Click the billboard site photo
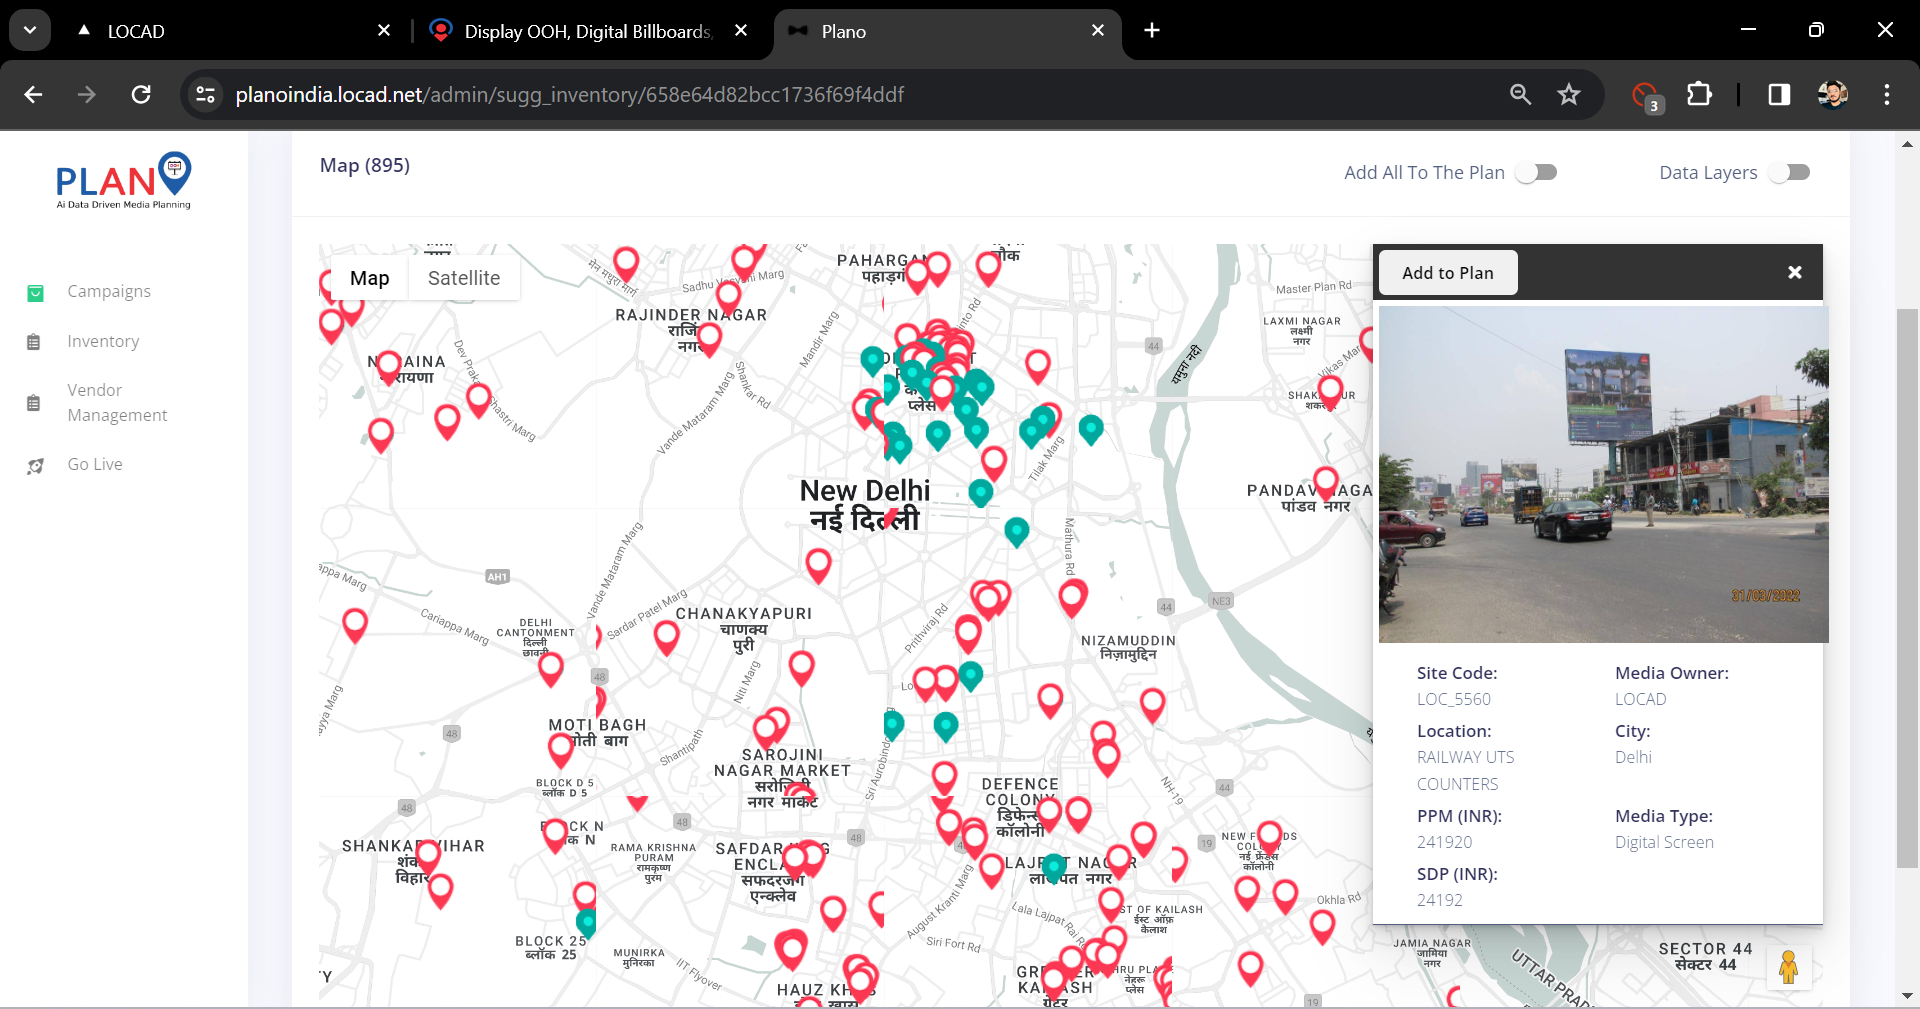This screenshot has height=1009, width=1920. [x=1603, y=474]
